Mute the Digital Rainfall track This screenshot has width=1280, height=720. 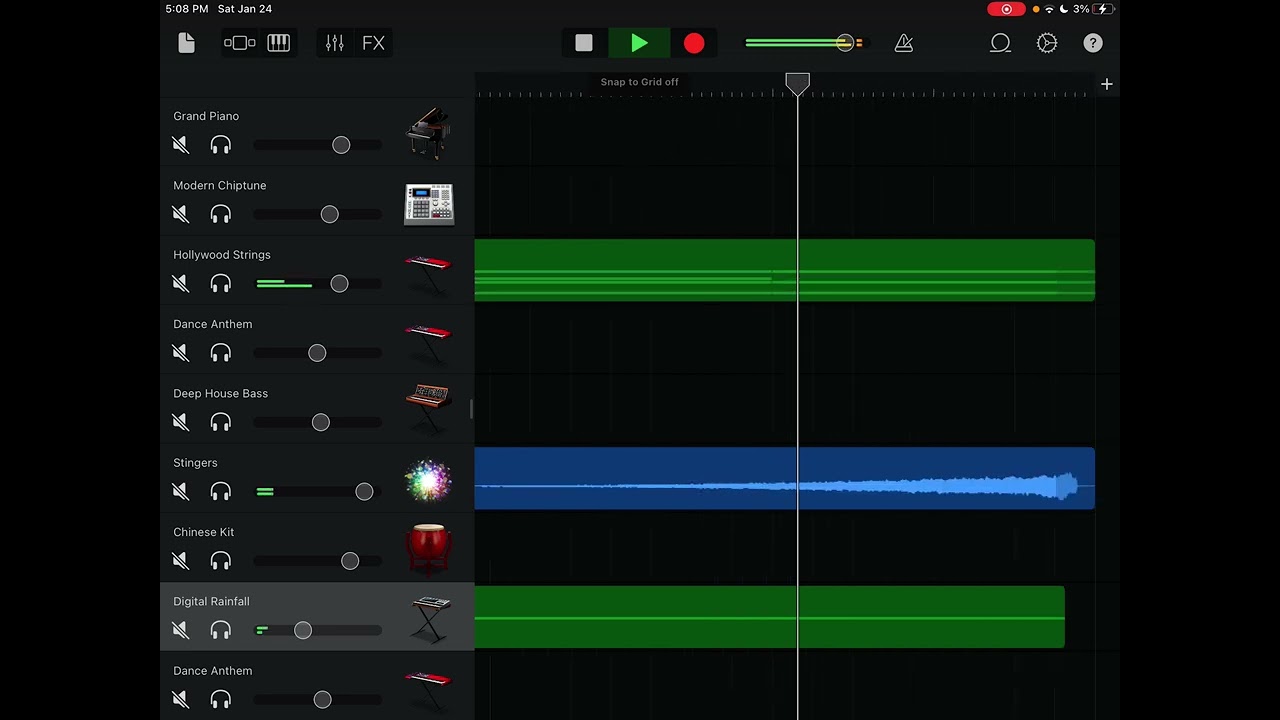tap(181, 630)
